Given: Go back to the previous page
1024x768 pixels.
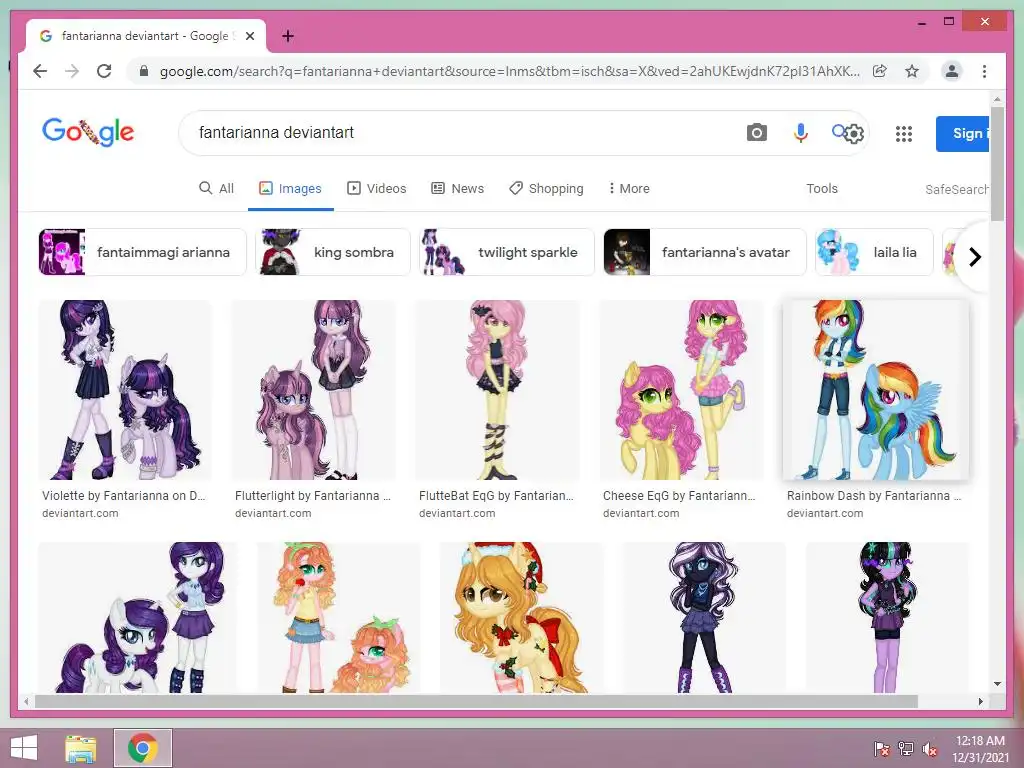Looking at the screenshot, I should point(40,71).
